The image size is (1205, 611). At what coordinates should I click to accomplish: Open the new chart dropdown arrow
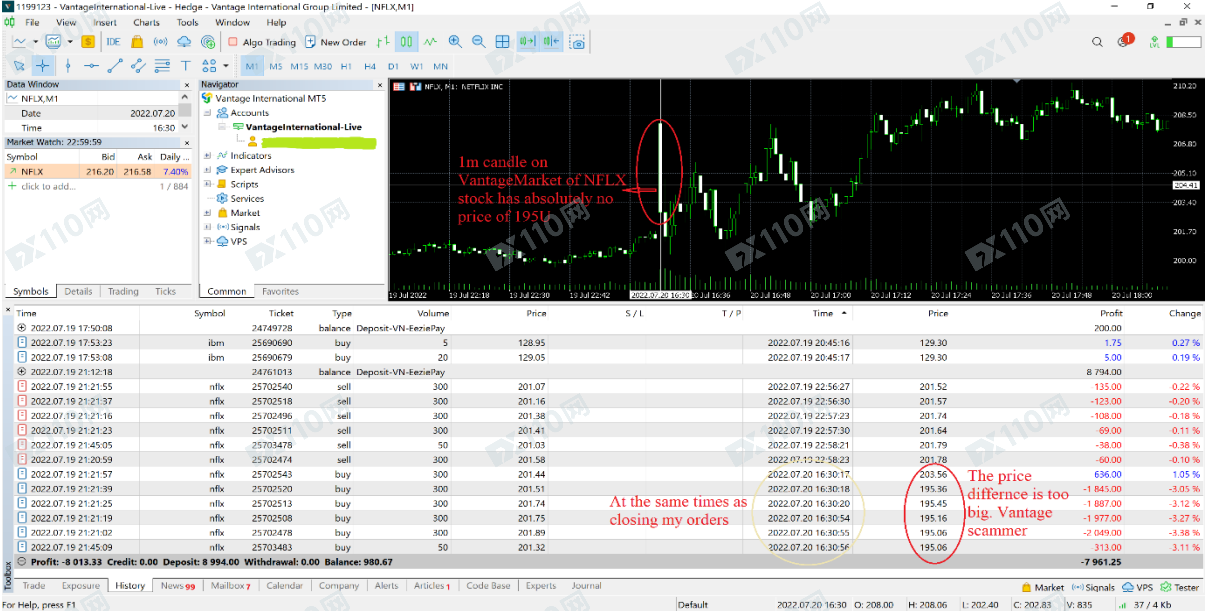click(35, 42)
